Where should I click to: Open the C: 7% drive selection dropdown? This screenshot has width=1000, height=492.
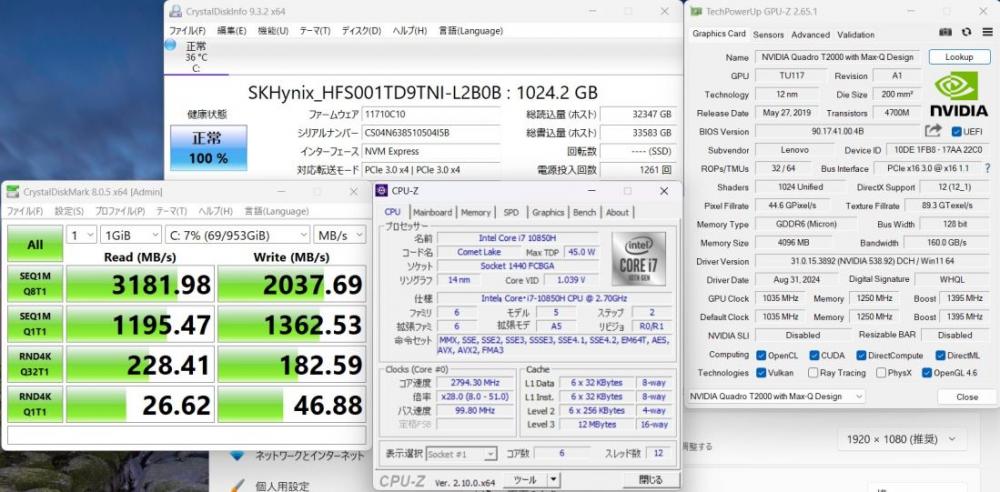pos(237,235)
